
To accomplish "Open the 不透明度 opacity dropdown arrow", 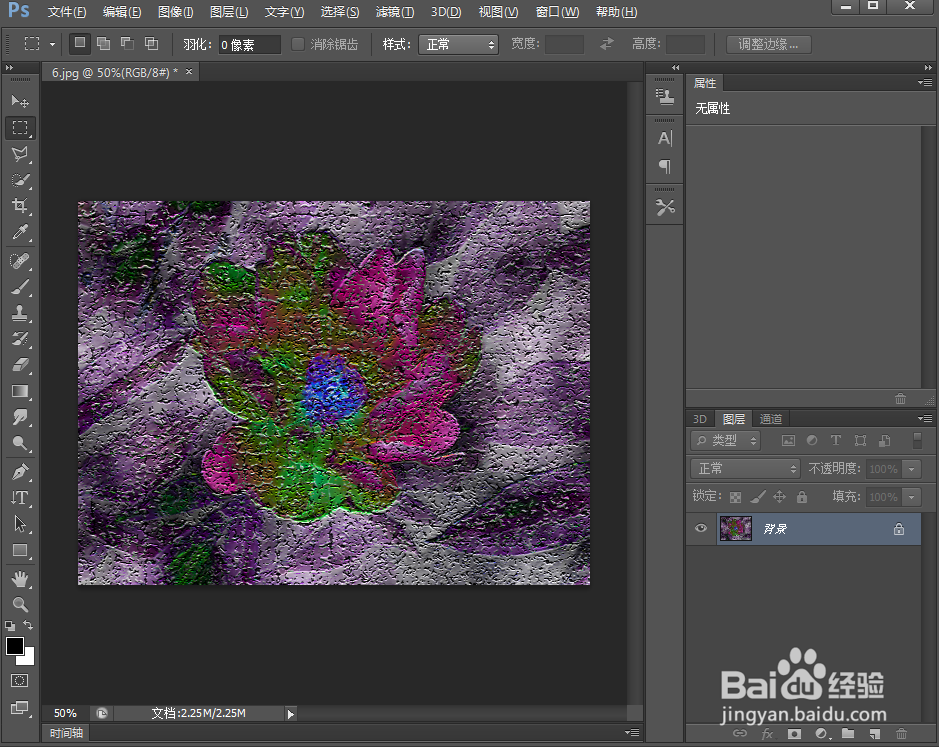I will click(911, 468).
